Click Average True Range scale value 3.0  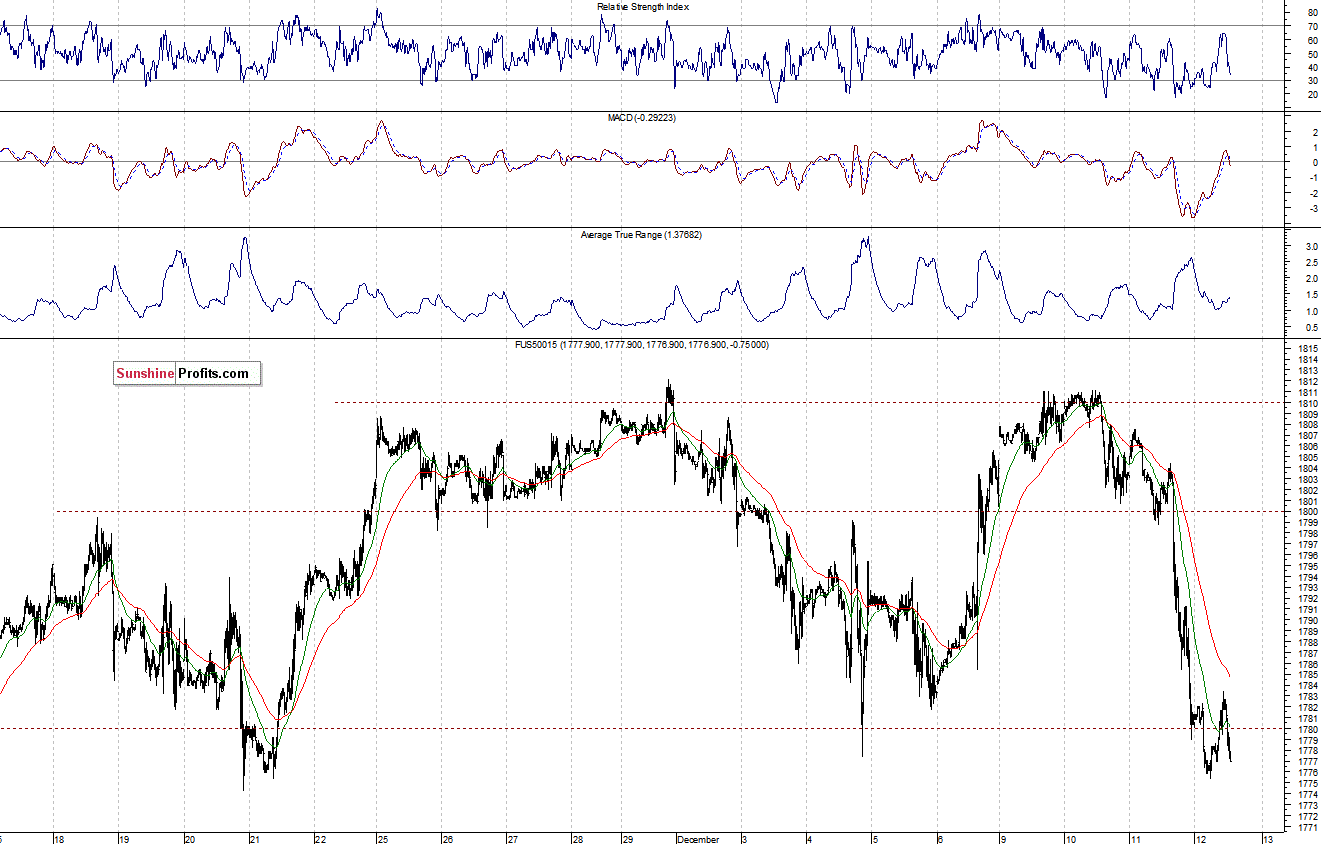(x=1312, y=246)
